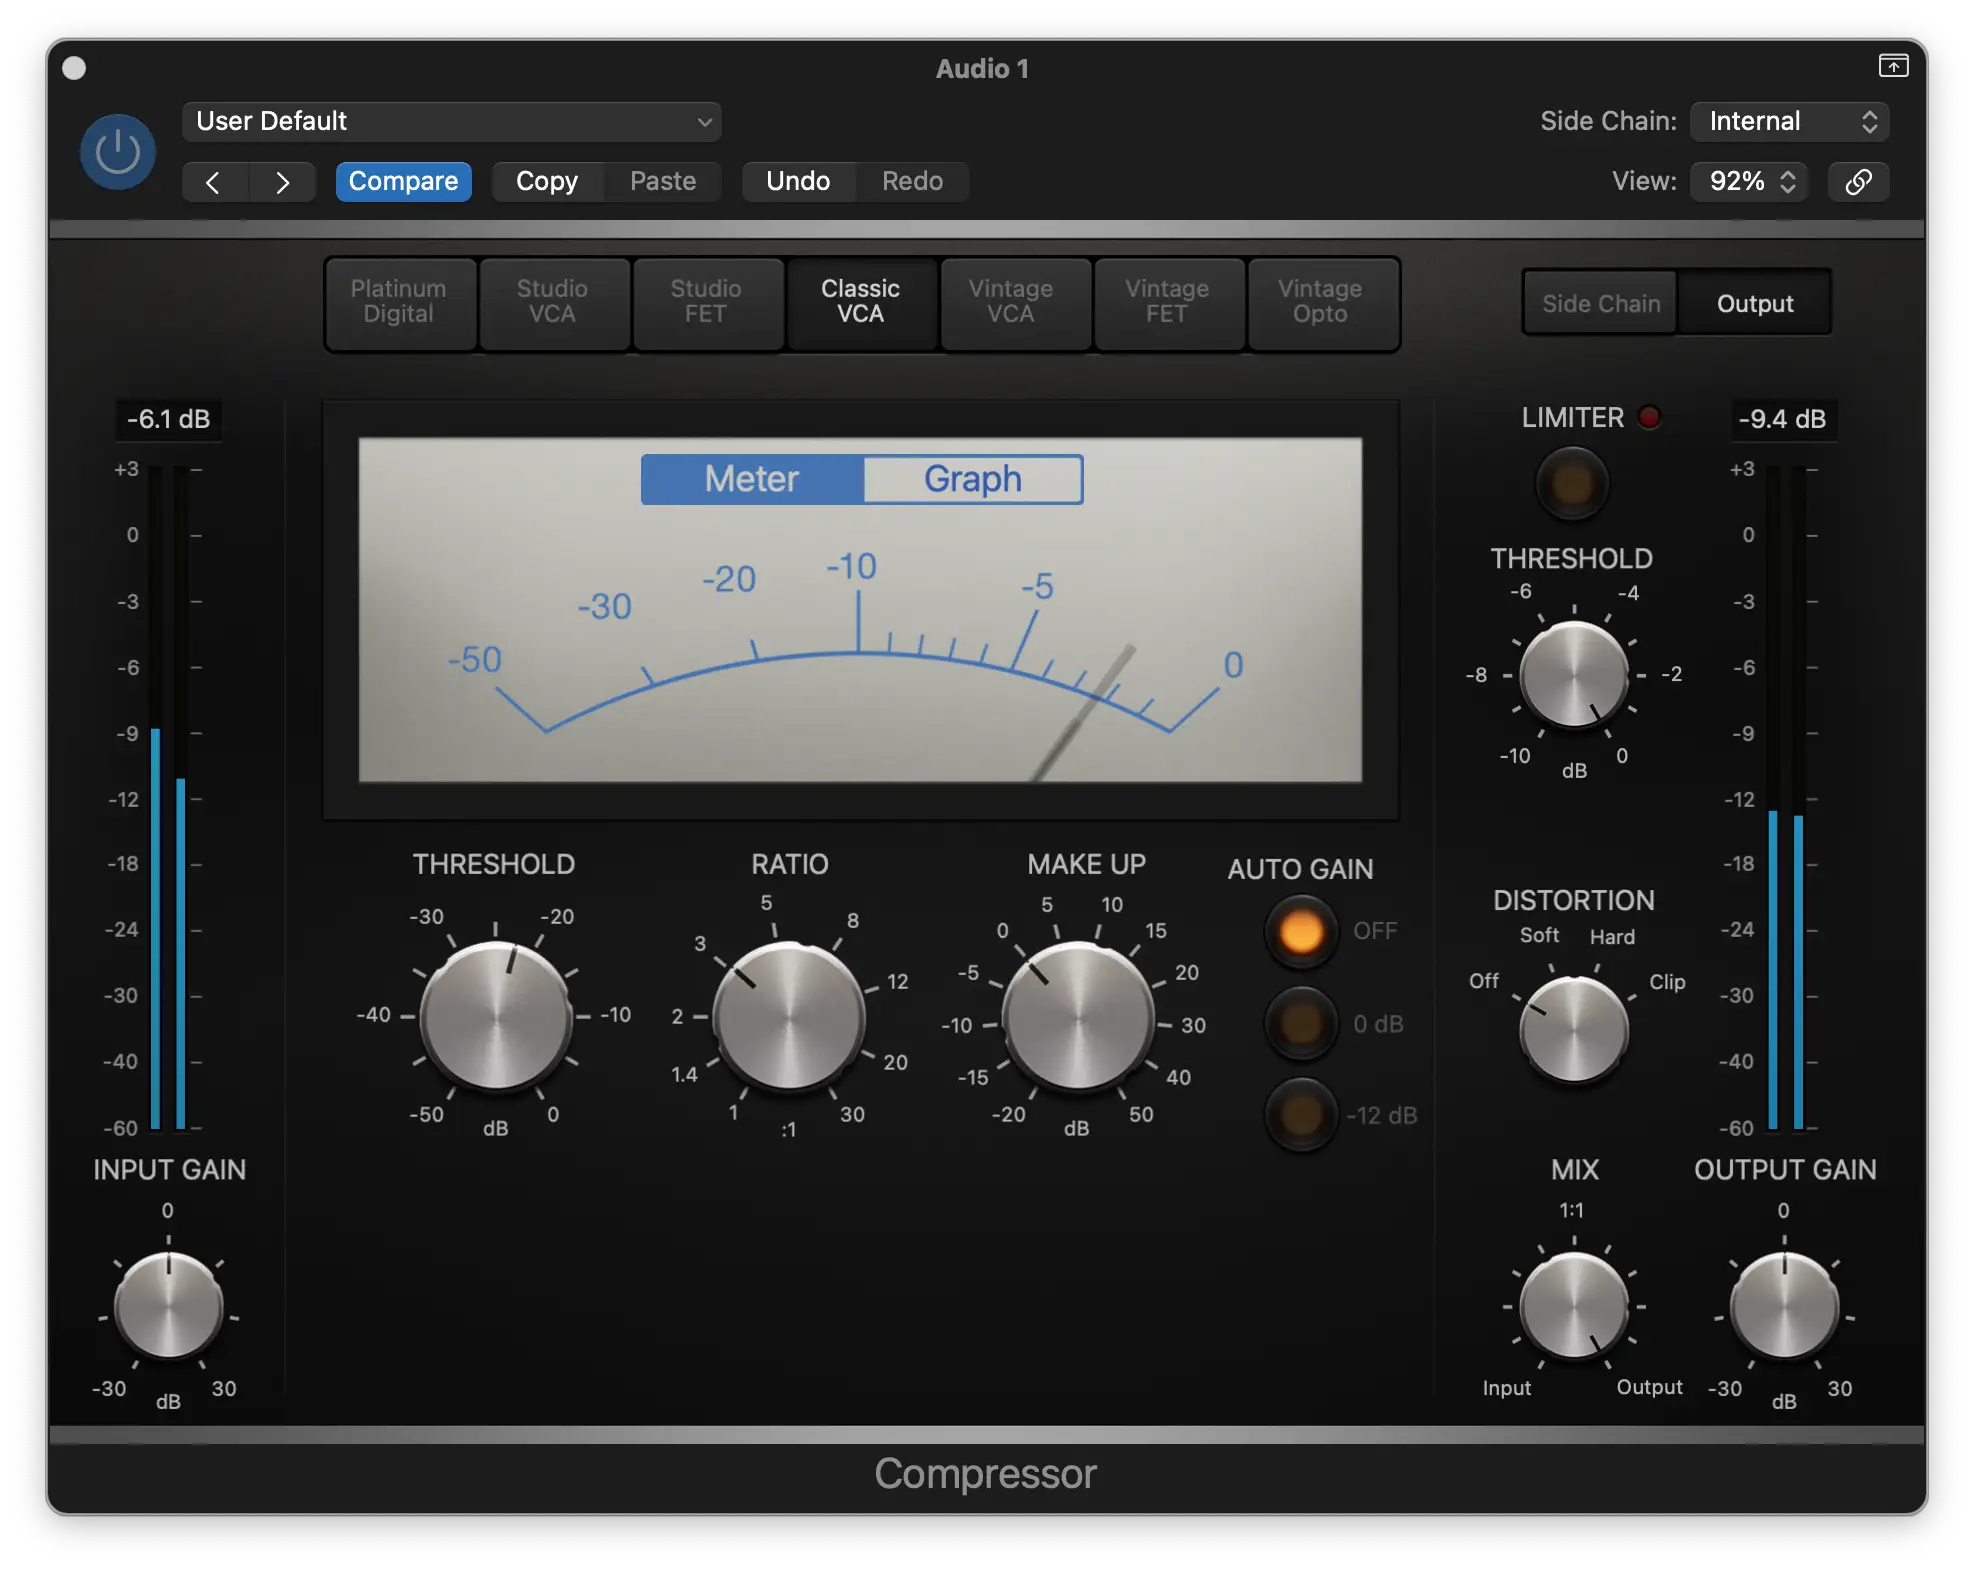Toggle the plugin power bypass button
Image resolution: width=1974 pixels, height=1570 pixels.
118,152
